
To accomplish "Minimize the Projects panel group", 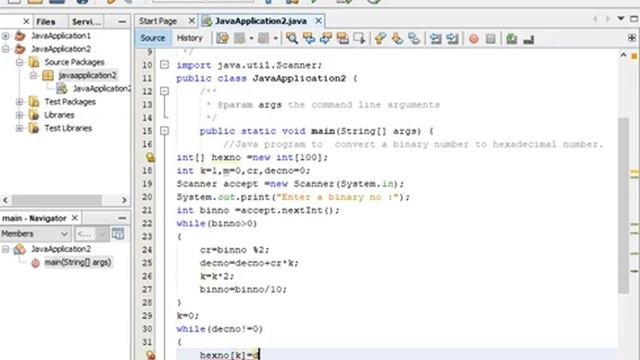I will tap(122, 21).
